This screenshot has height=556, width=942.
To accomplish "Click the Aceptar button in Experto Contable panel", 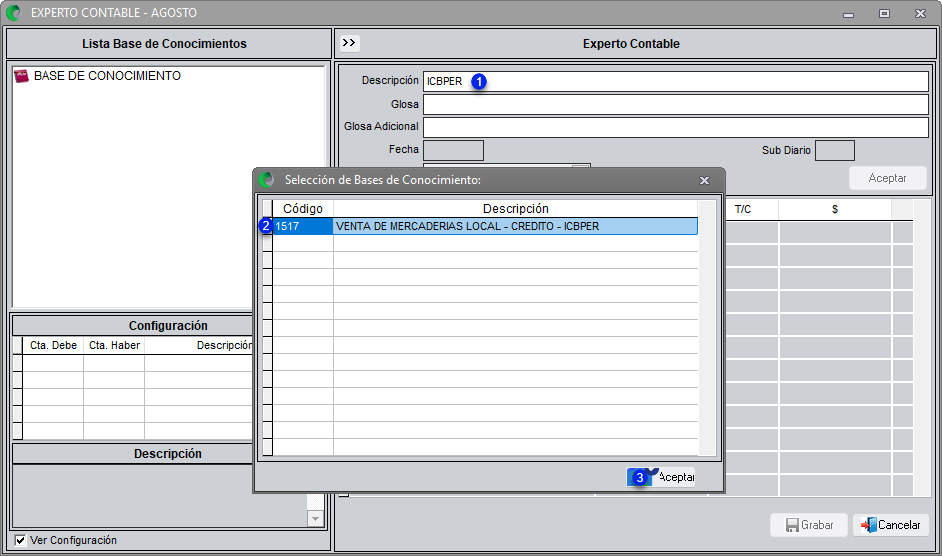I will (887, 178).
